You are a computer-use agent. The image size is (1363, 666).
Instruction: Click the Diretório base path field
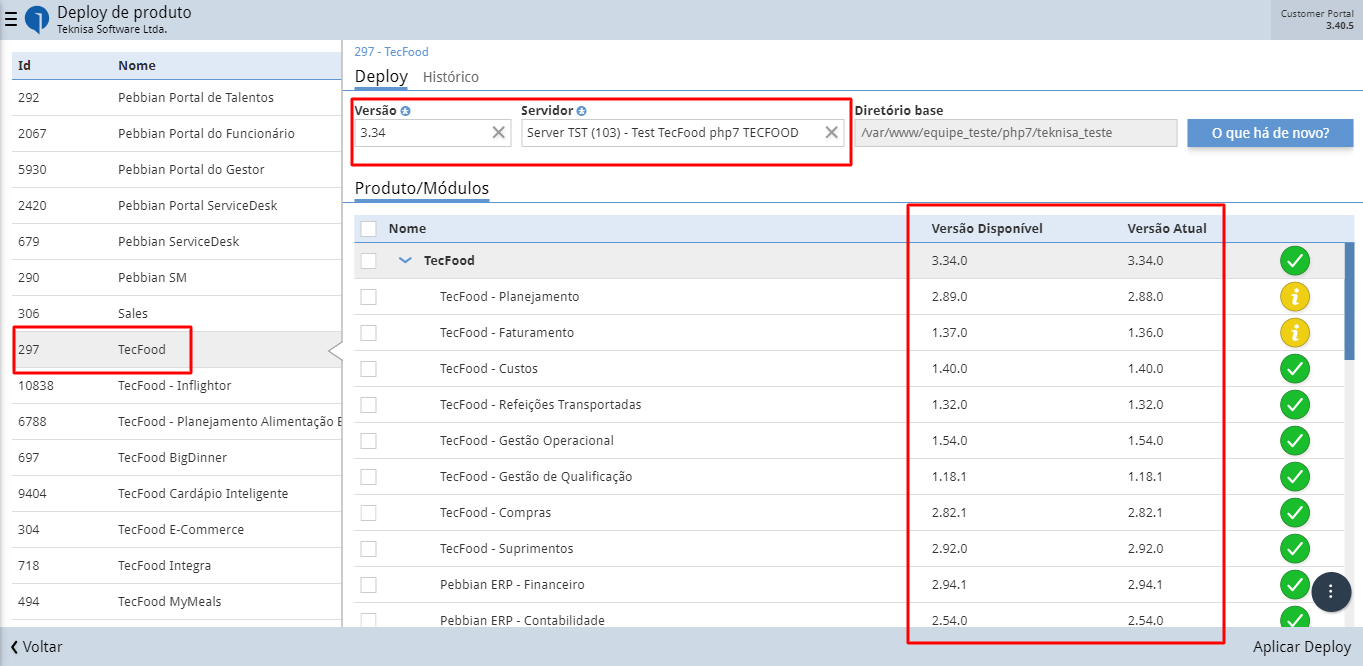1015,133
